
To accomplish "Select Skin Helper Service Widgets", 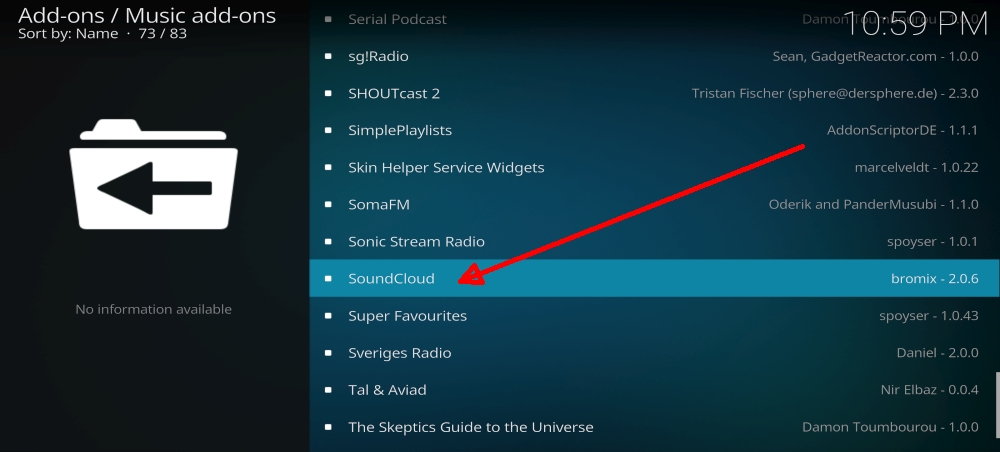I will (652, 168).
